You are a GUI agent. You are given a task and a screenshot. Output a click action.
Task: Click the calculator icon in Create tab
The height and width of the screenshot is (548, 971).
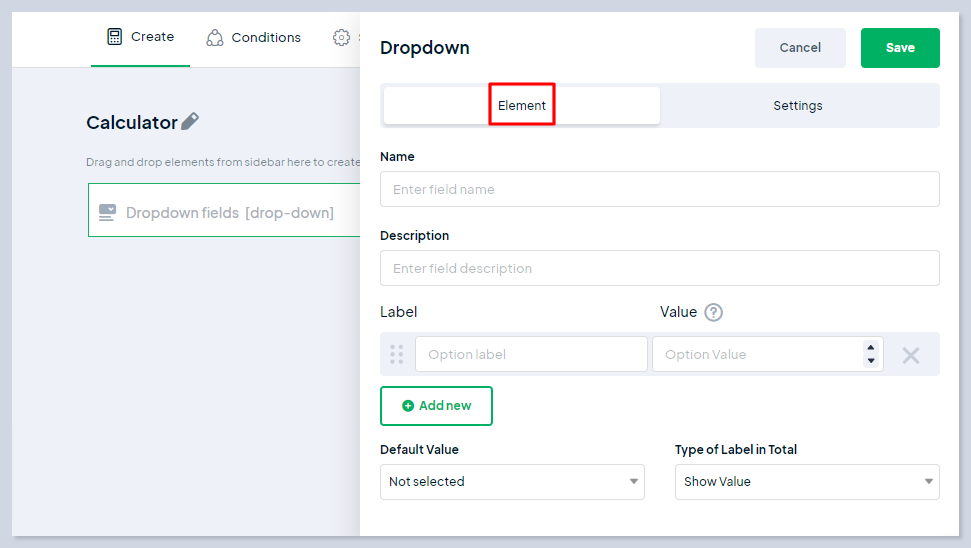115,37
